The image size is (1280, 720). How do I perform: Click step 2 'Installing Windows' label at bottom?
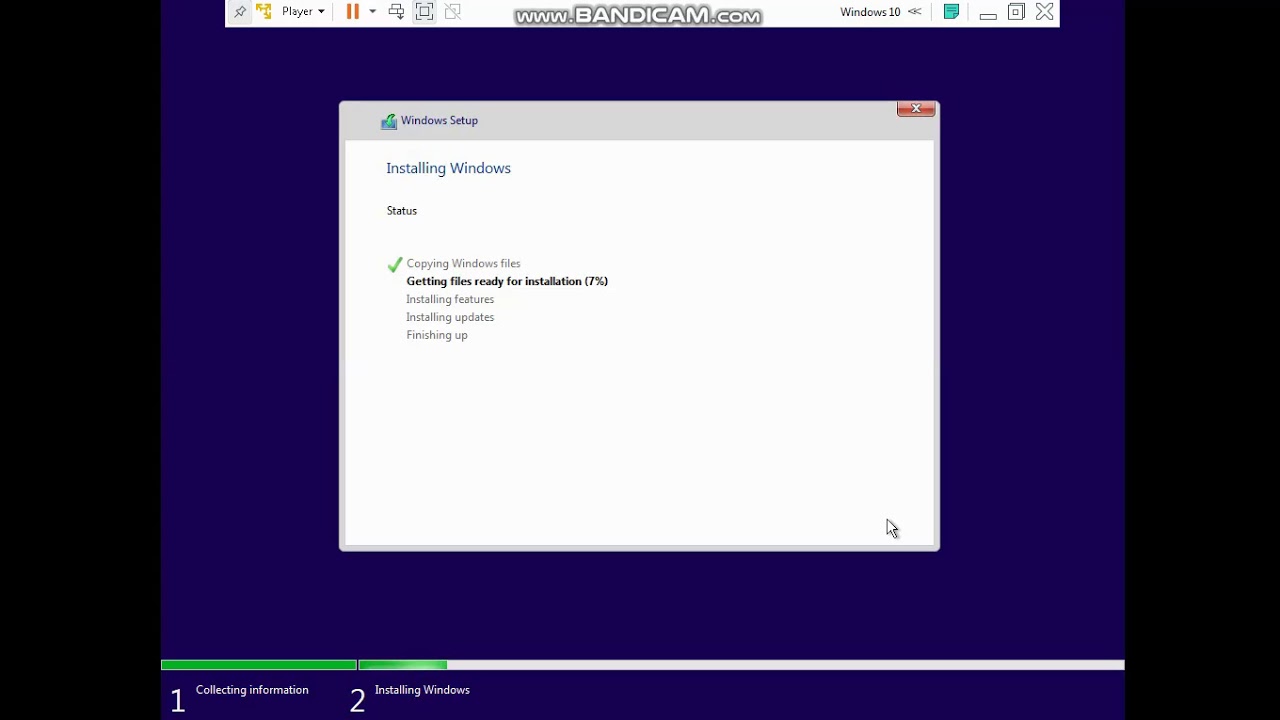coord(422,690)
